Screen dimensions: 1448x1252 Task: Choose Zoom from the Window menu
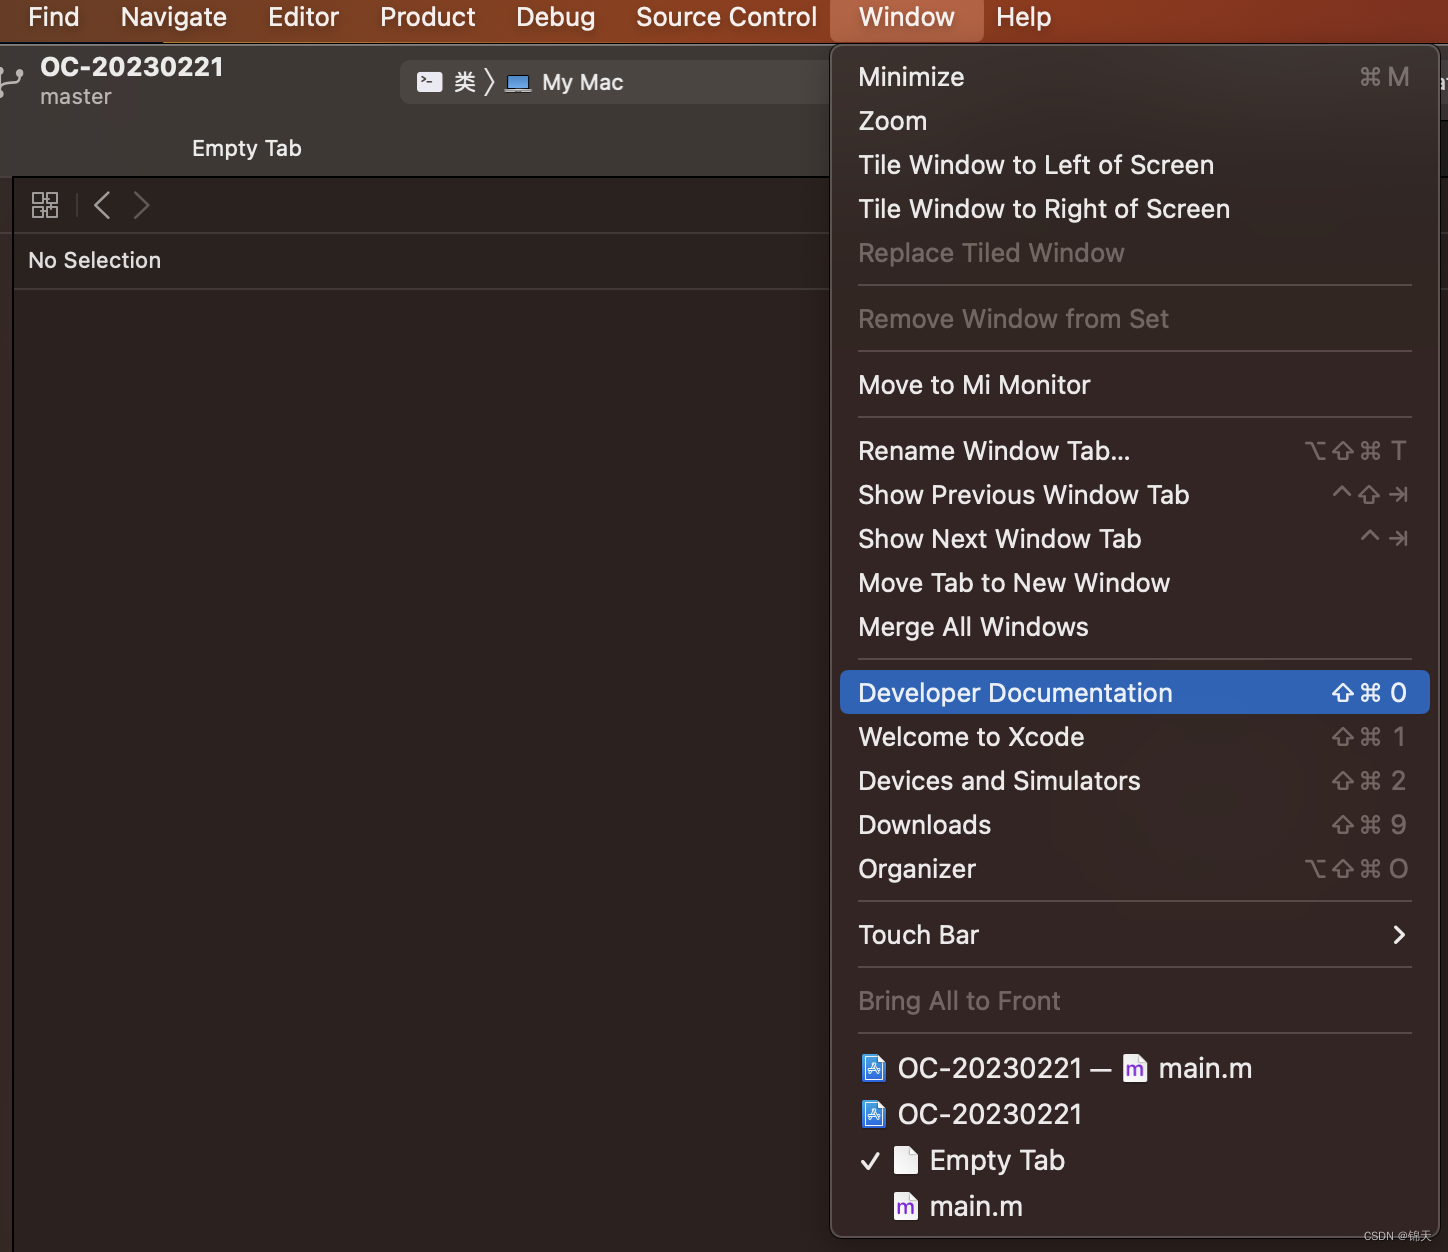click(x=1135, y=121)
